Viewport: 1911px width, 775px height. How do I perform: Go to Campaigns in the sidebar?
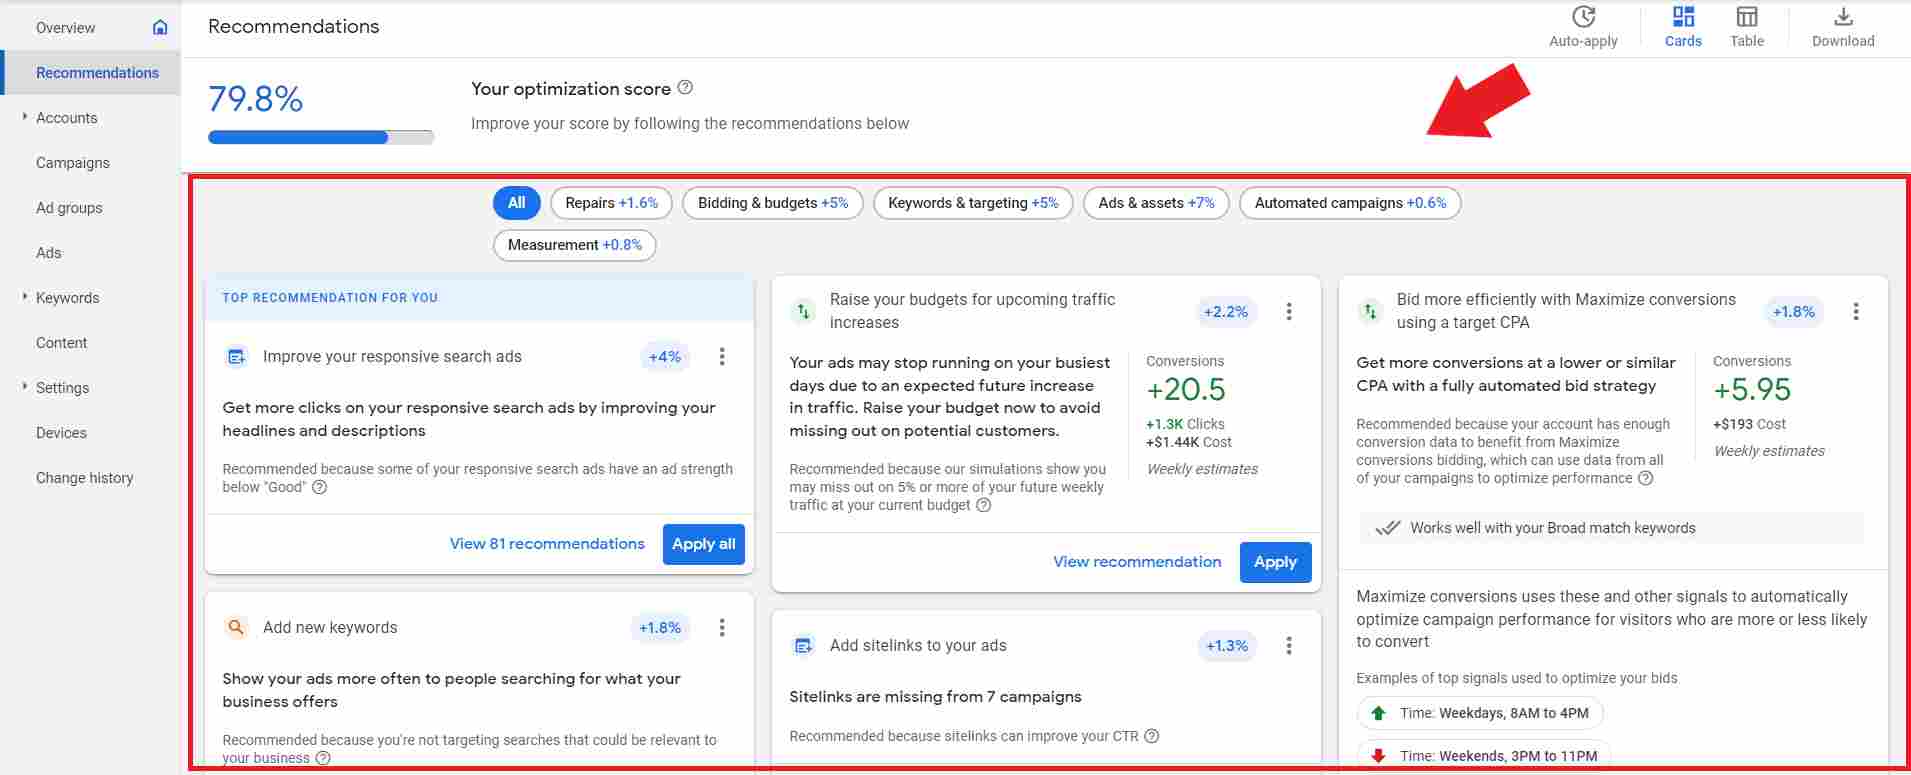point(73,163)
